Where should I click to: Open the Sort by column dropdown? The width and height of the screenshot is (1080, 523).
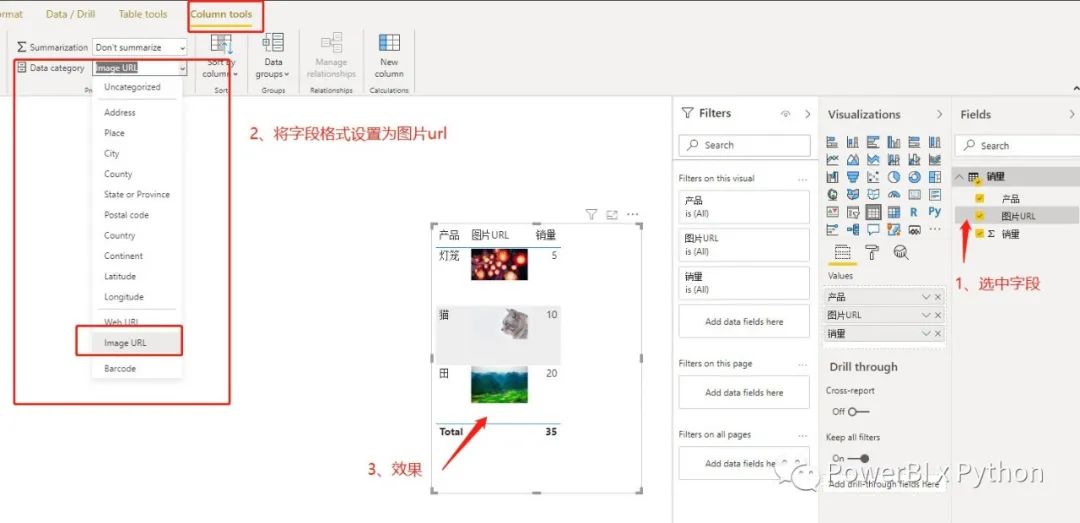[x=220, y=59]
